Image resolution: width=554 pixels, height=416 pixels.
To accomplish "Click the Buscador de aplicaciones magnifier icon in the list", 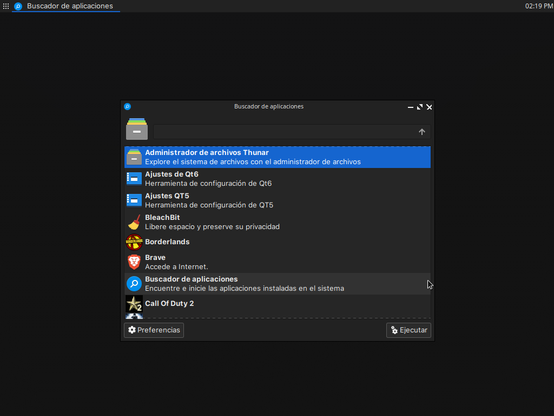I will pyautogui.click(x=134, y=283).
